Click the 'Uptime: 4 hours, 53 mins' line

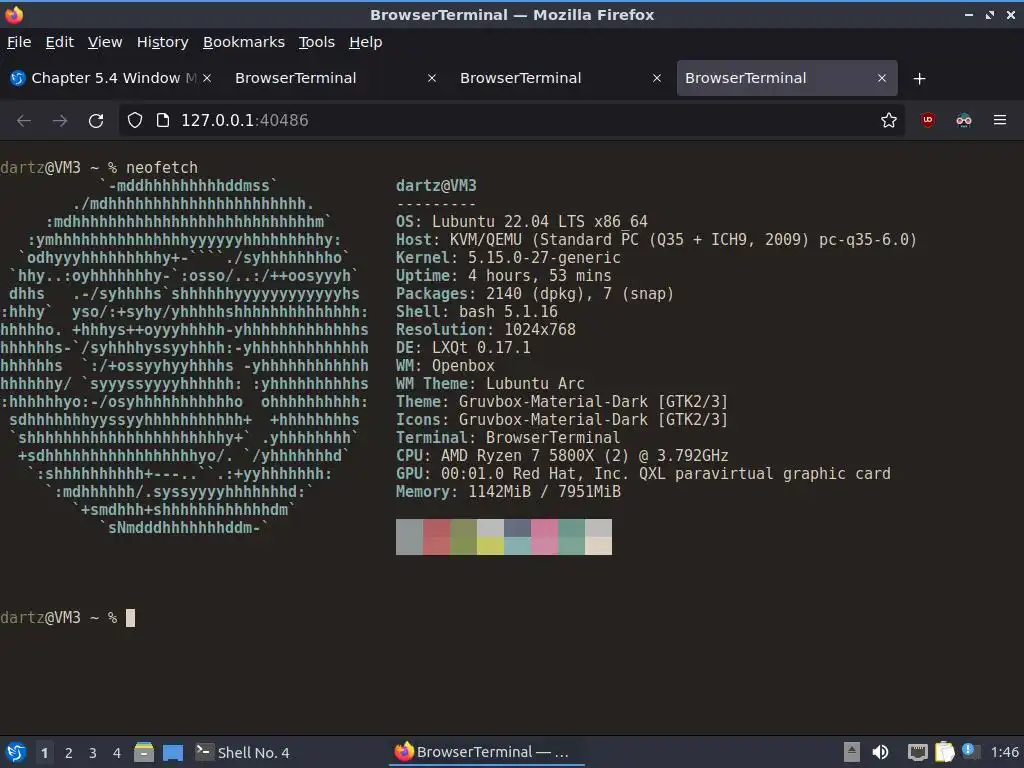(x=504, y=276)
